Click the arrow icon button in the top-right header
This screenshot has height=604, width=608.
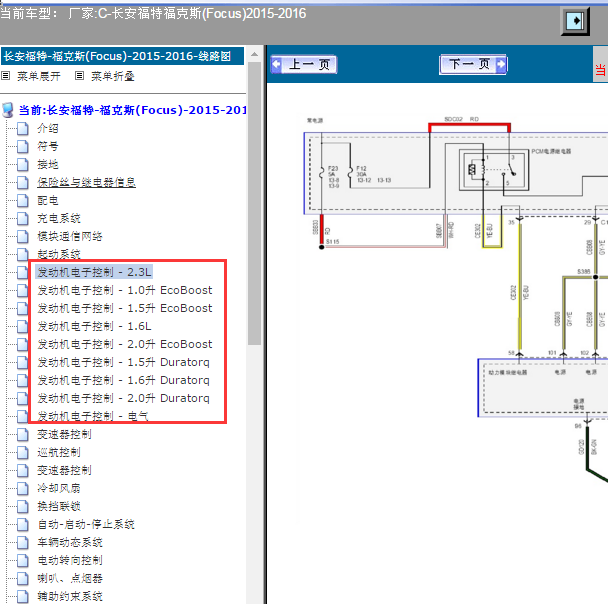click(575, 21)
